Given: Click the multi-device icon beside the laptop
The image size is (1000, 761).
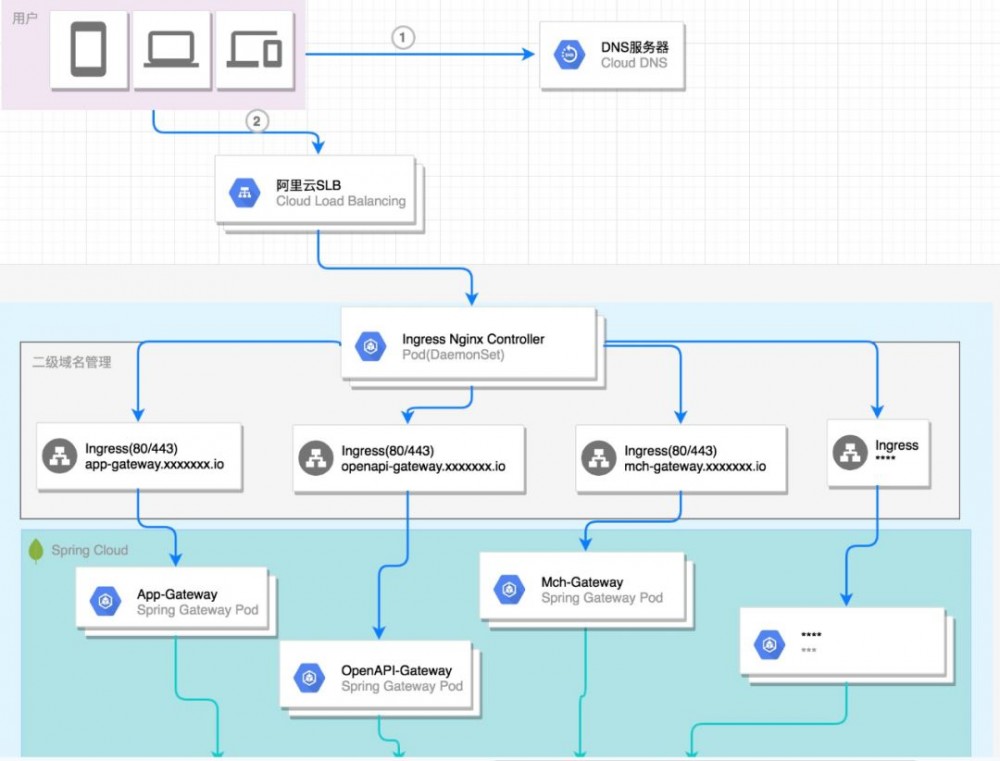Looking at the screenshot, I should click(252, 50).
